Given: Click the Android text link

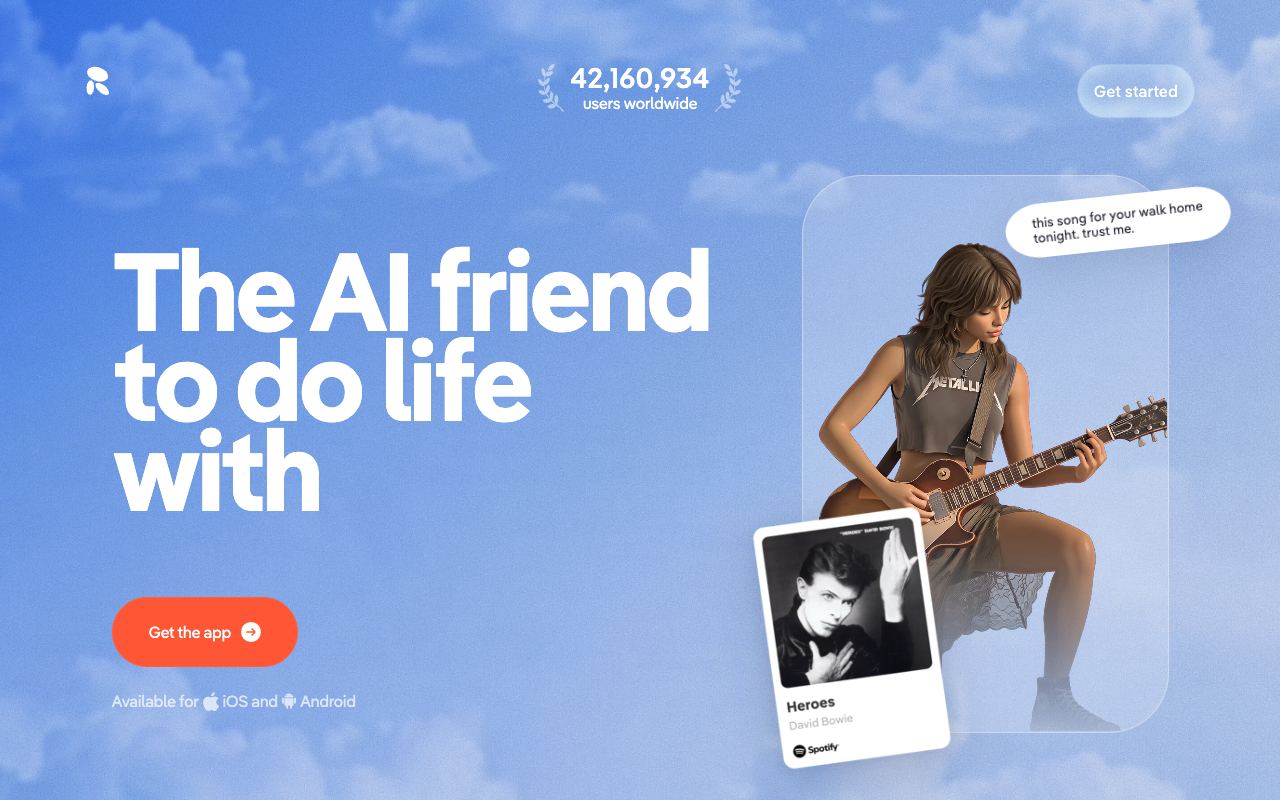Looking at the screenshot, I should [x=328, y=701].
